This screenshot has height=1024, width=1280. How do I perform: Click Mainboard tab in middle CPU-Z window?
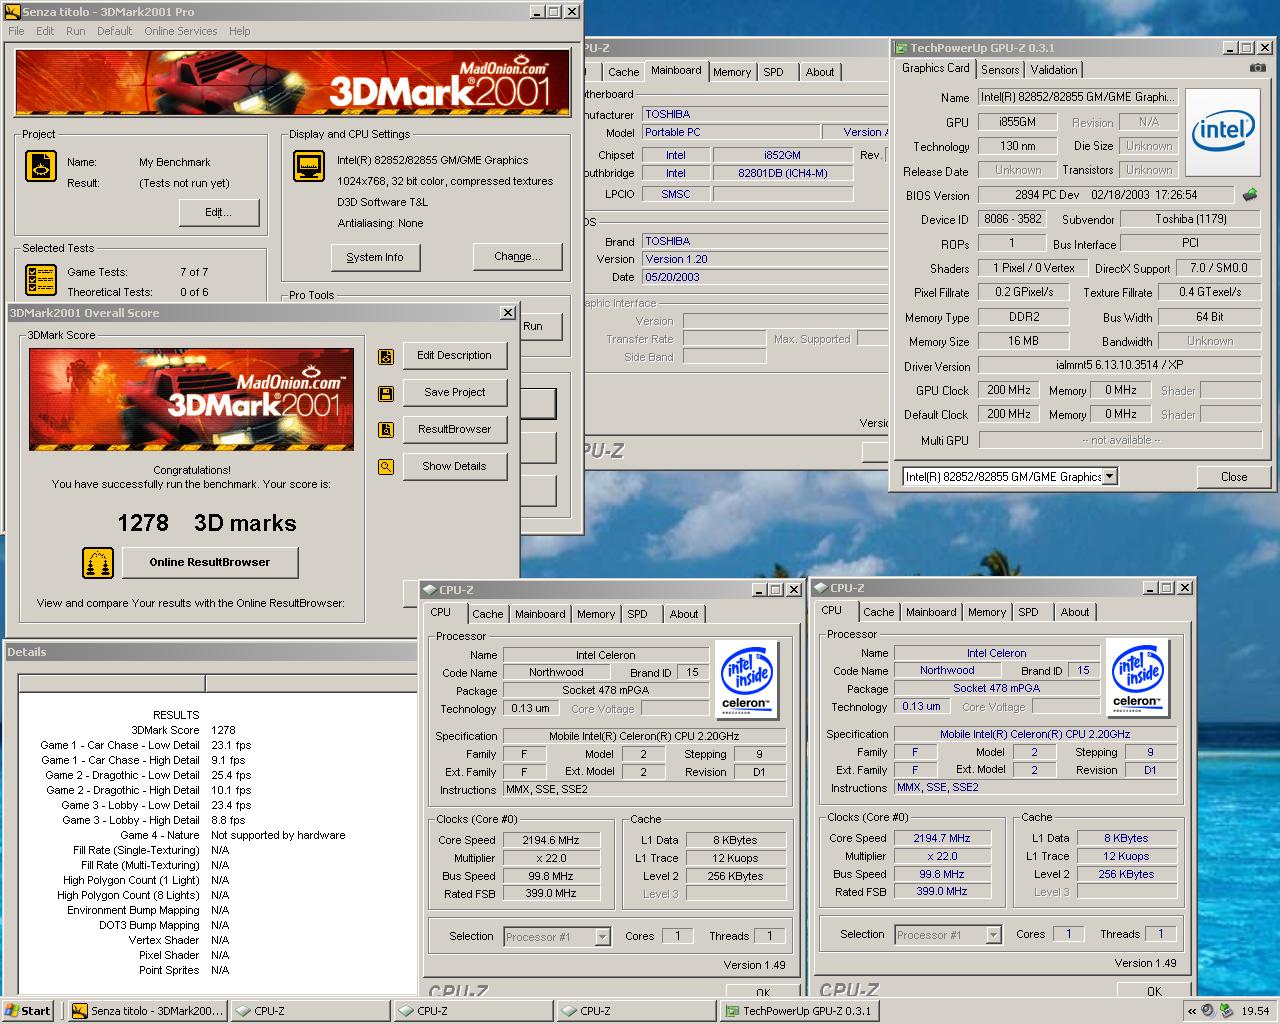point(540,614)
